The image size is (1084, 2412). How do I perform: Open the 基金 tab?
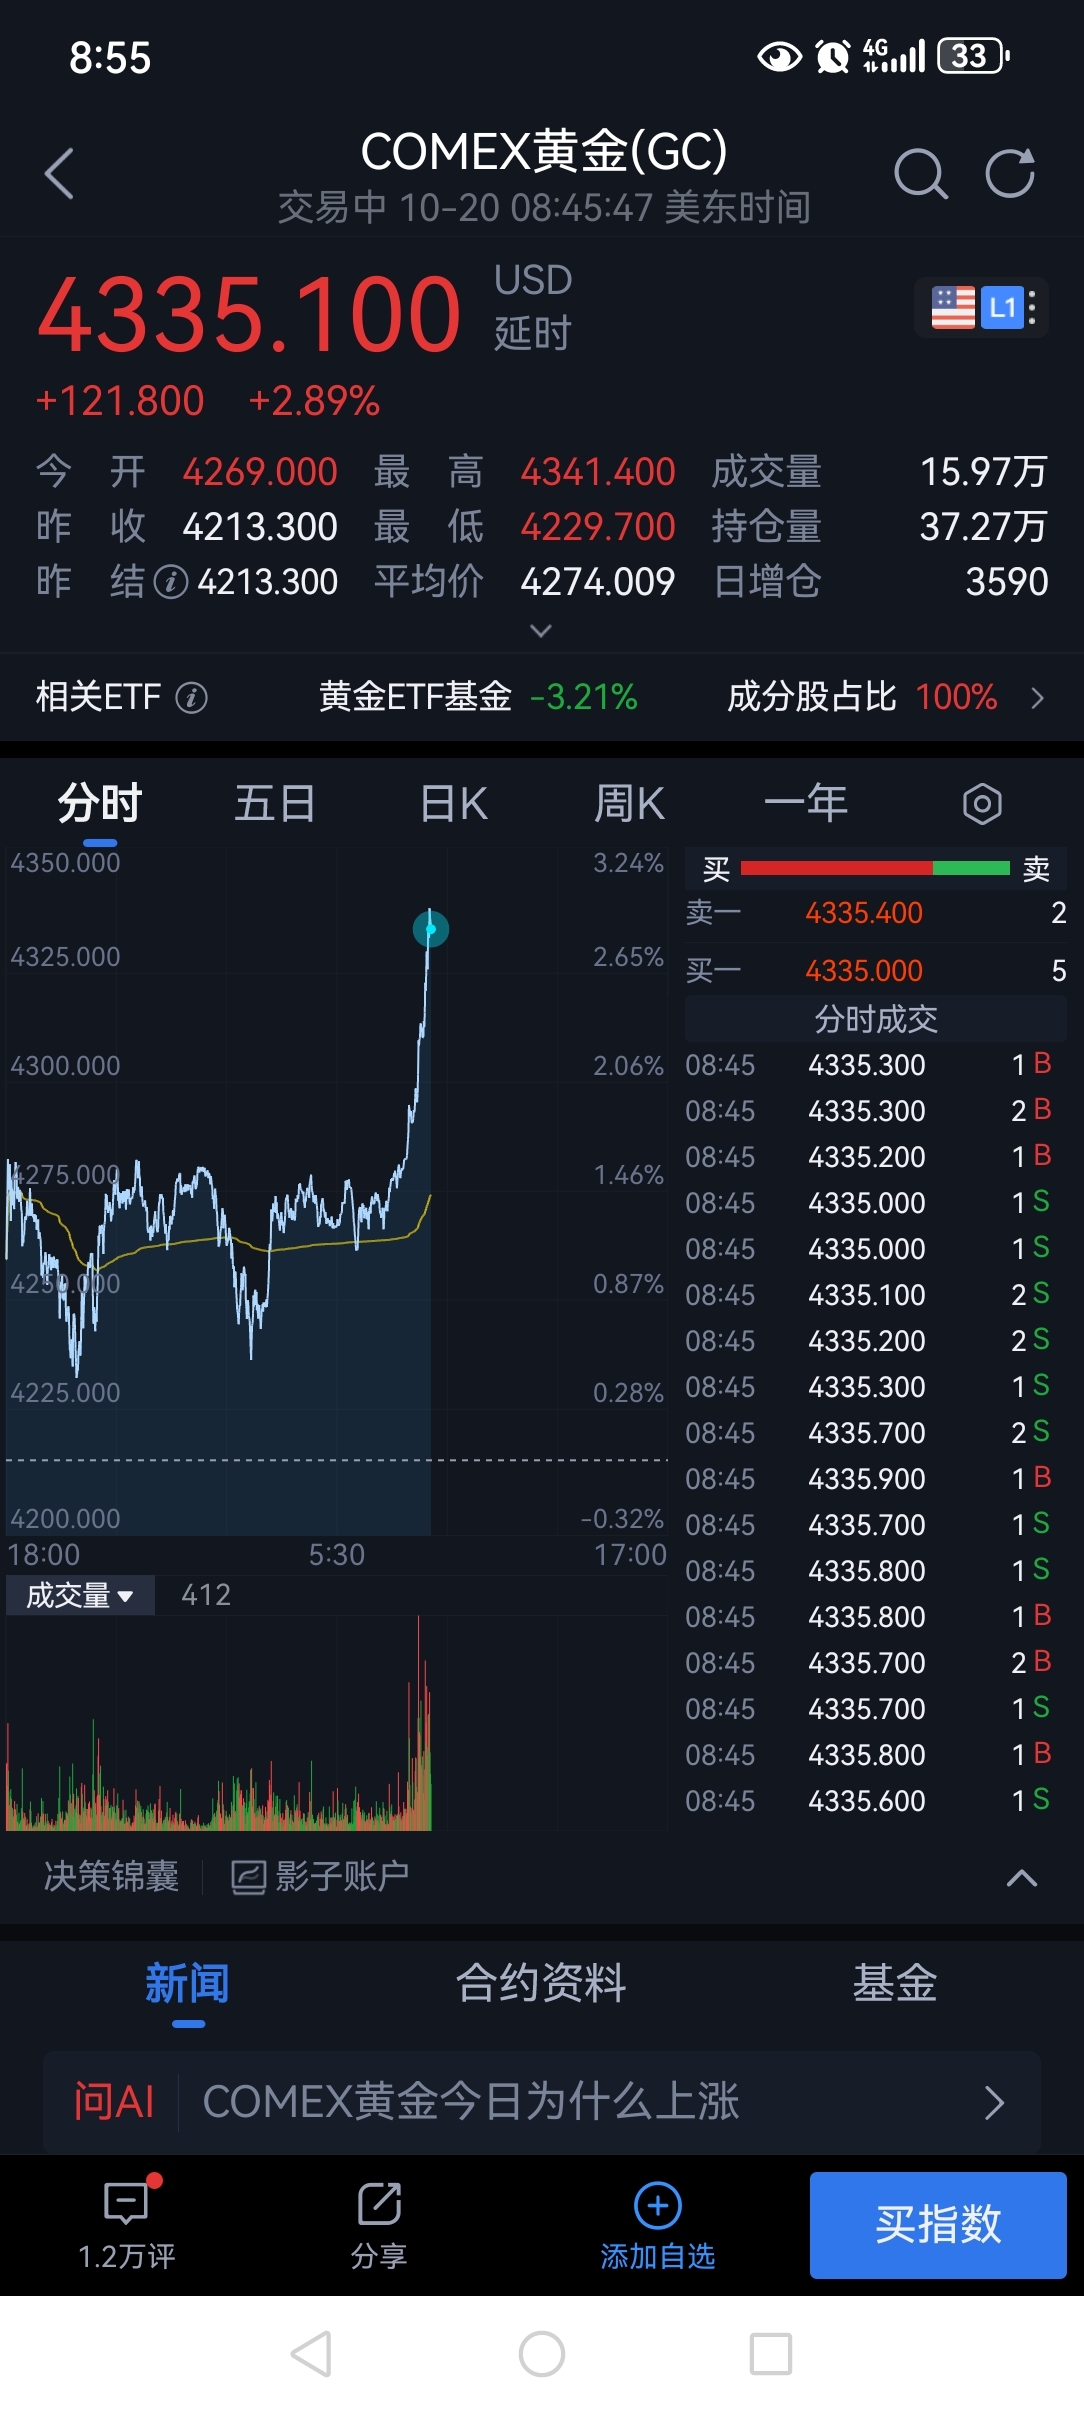(x=895, y=1984)
